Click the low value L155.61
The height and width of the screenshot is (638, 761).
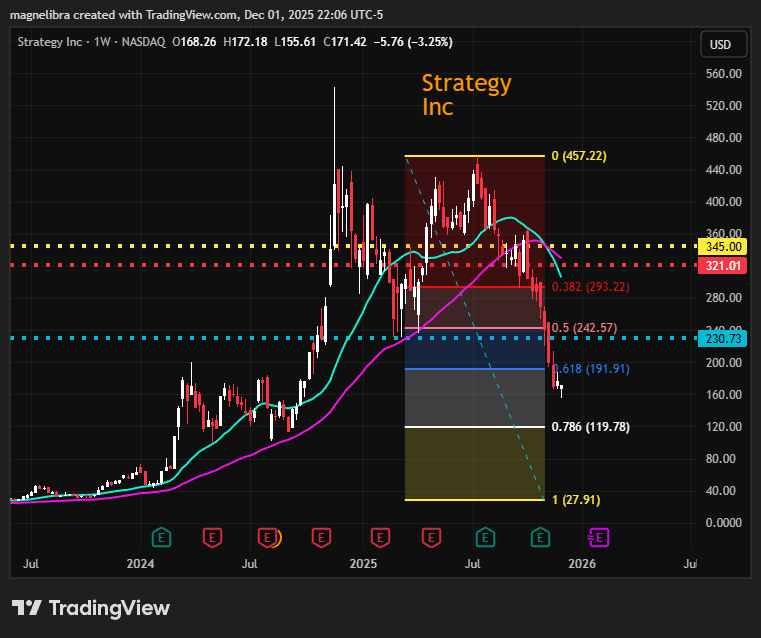(x=295, y=42)
